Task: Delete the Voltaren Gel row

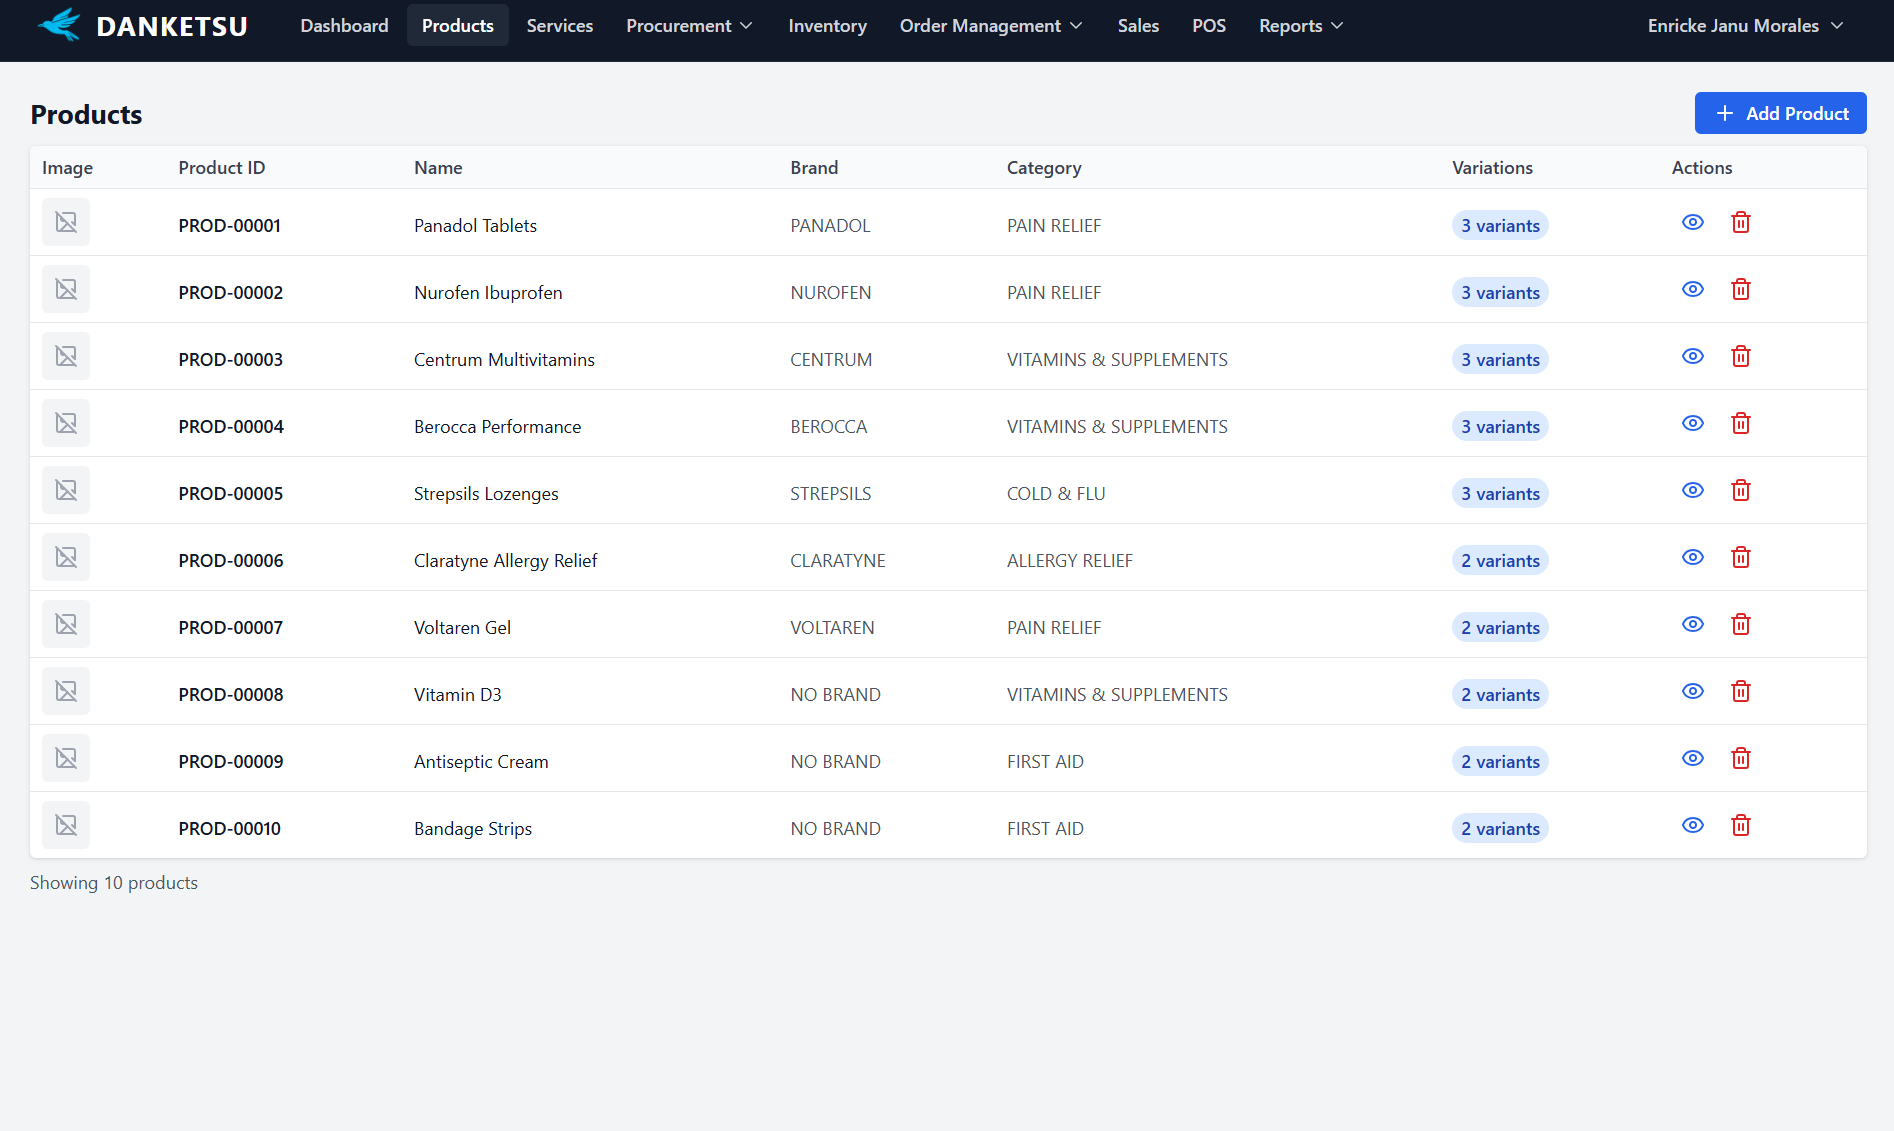Action: [x=1740, y=625]
